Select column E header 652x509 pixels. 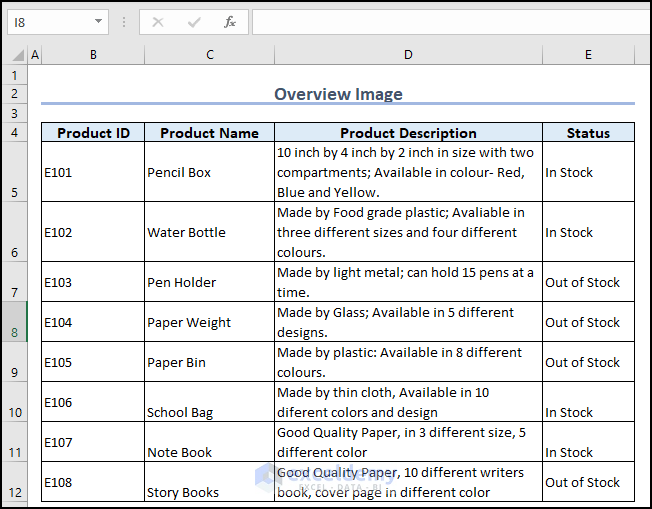tap(588, 55)
